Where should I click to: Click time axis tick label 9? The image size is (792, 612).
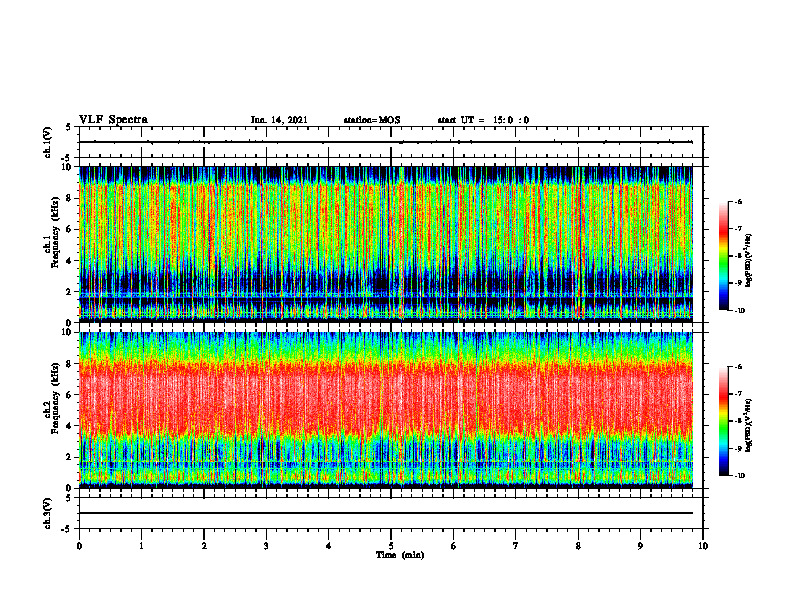tap(640, 546)
